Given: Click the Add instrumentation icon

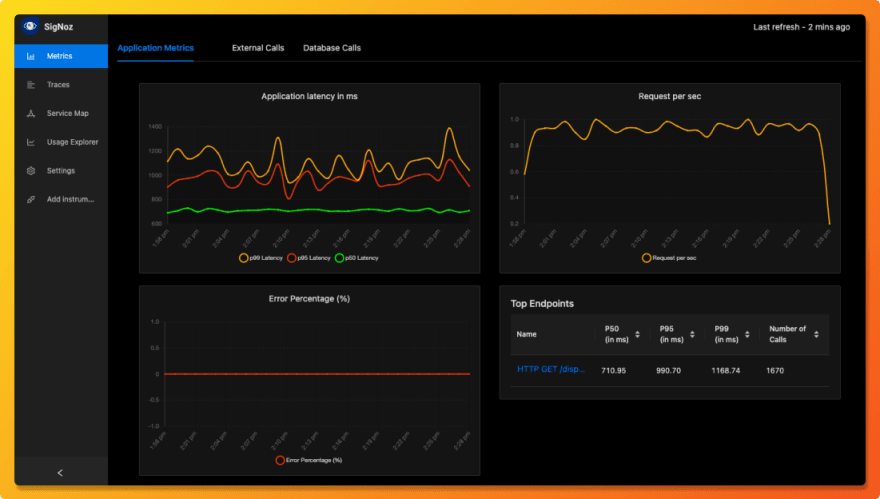Looking at the screenshot, I should (x=31, y=199).
